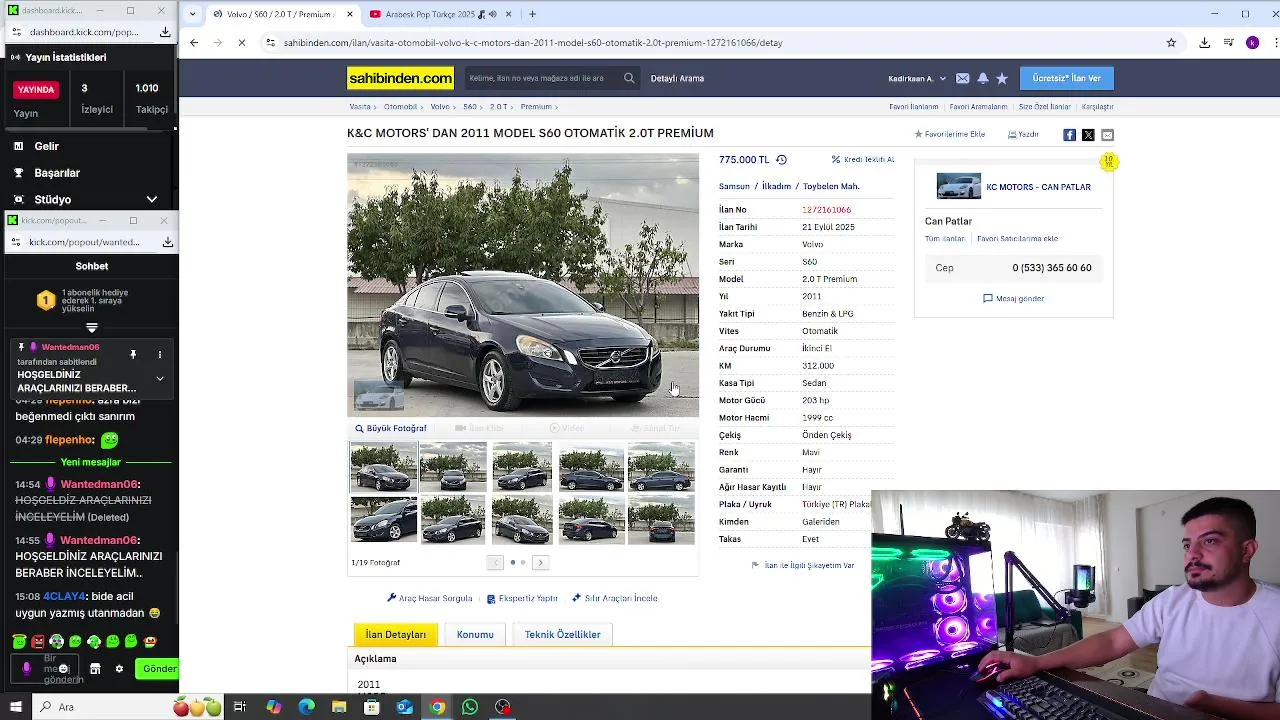Viewport: 1280px width, 720px height.
Task: Share the listing by email icon
Action: coord(1107,135)
